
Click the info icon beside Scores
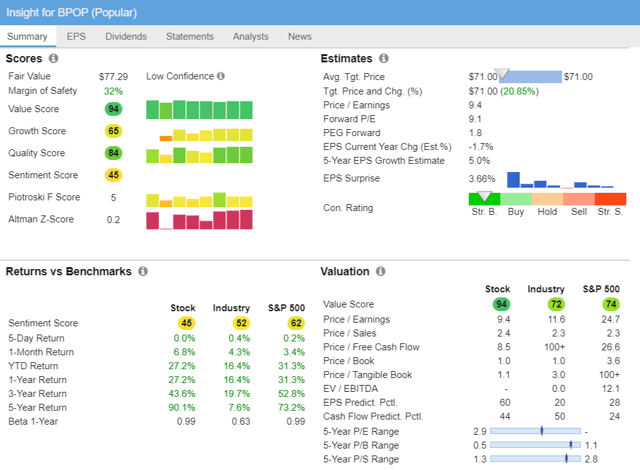tap(53, 58)
